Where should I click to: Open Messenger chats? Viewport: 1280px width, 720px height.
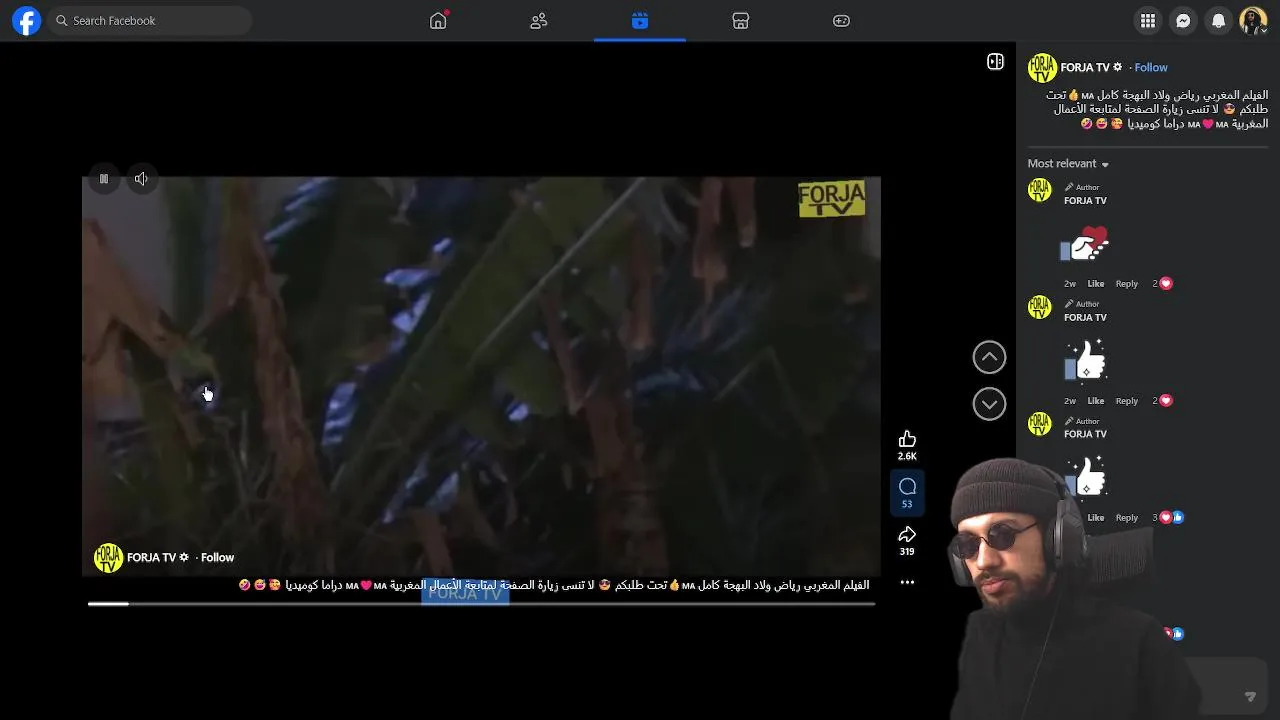pos(1183,20)
